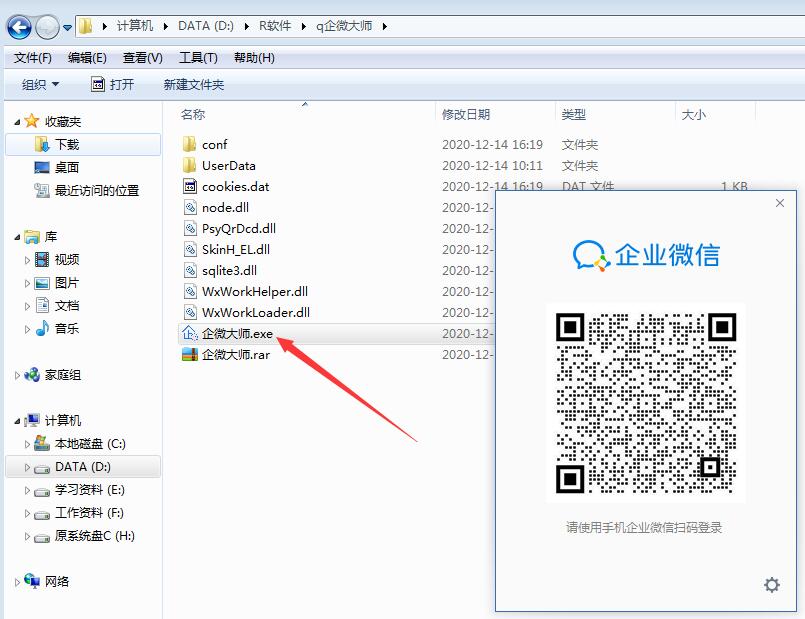The image size is (805, 619).
Task: Sort by the 类型 column header
Action: [573, 114]
